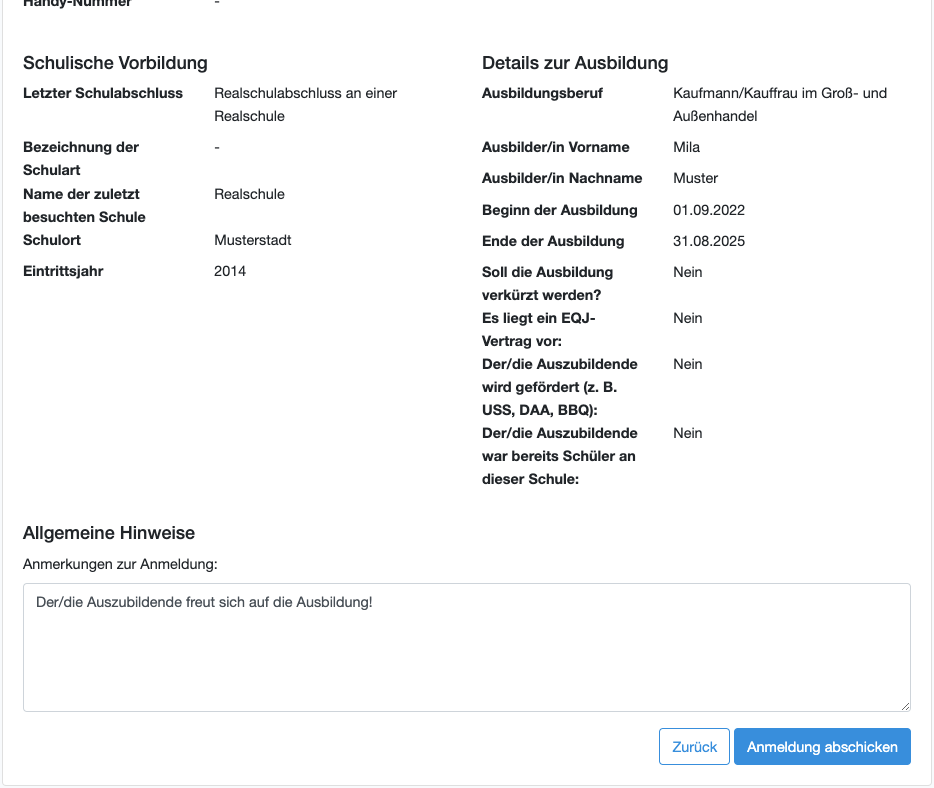This screenshot has height=788, width=934.
Task: Click the Details zur Ausbildung heading
Action: [574, 63]
